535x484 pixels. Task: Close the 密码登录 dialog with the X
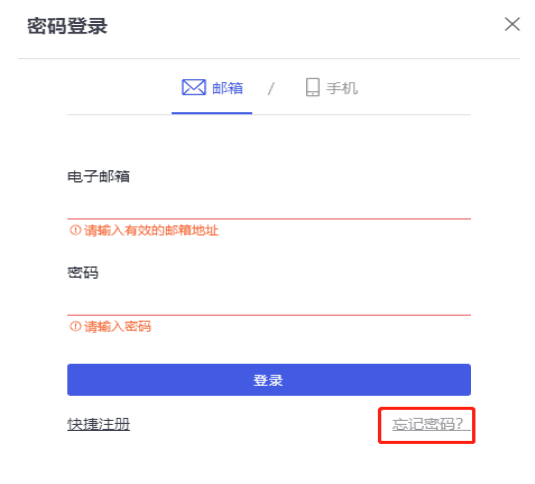(512, 24)
